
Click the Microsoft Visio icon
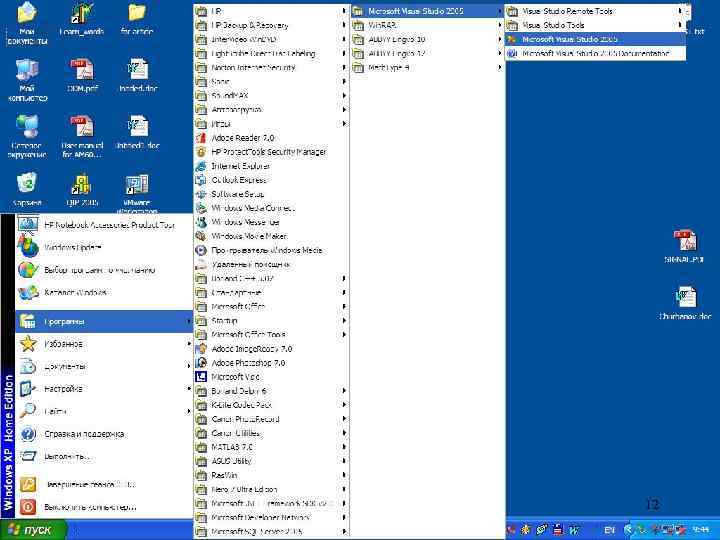[201, 377]
